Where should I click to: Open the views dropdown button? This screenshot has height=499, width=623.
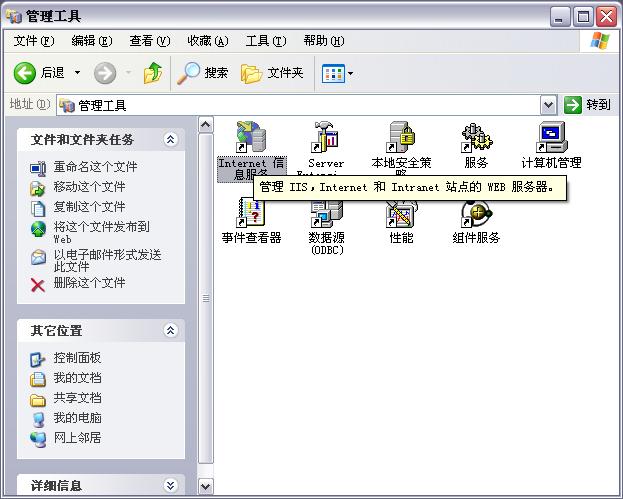(x=337, y=73)
